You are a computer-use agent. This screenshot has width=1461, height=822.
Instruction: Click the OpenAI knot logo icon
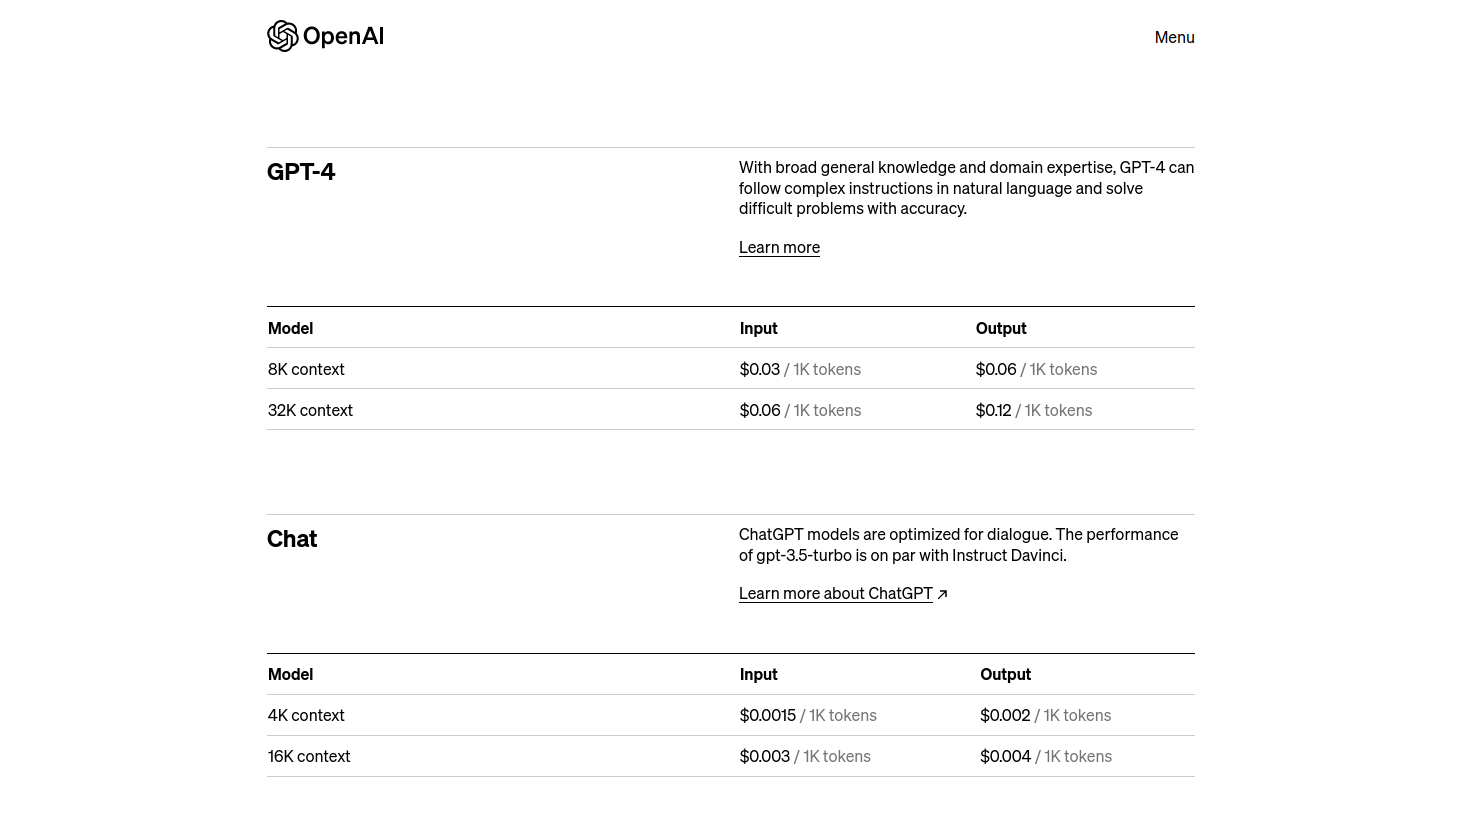pos(283,36)
